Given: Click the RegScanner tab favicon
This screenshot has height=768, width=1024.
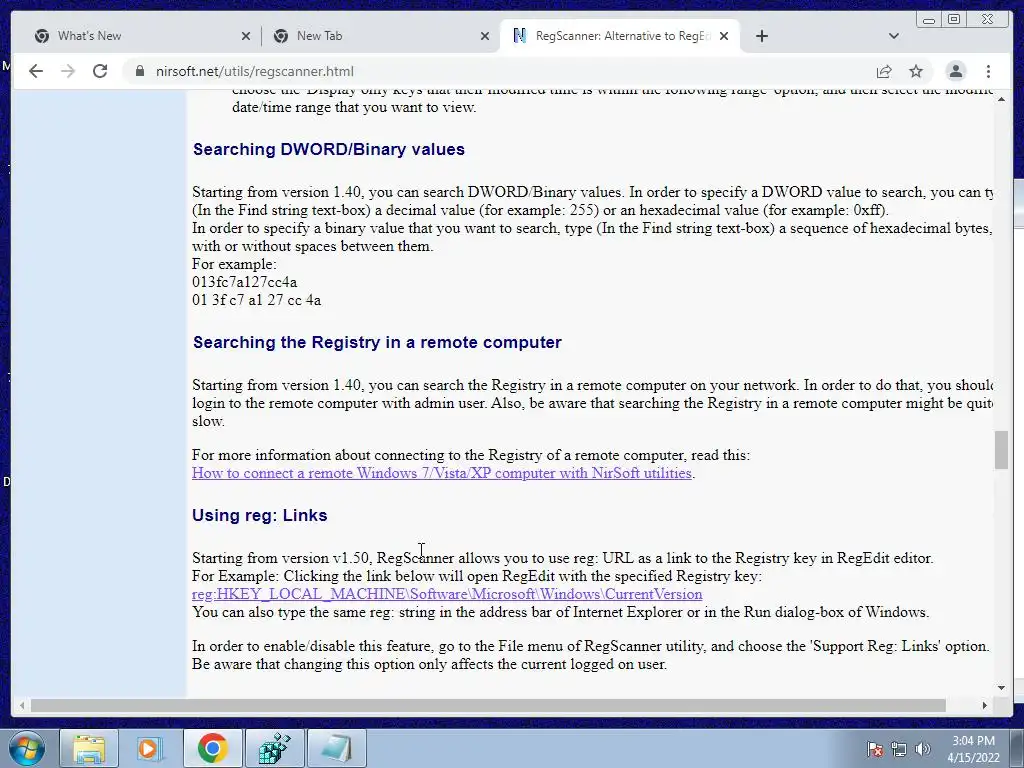Looking at the screenshot, I should pos(520,36).
